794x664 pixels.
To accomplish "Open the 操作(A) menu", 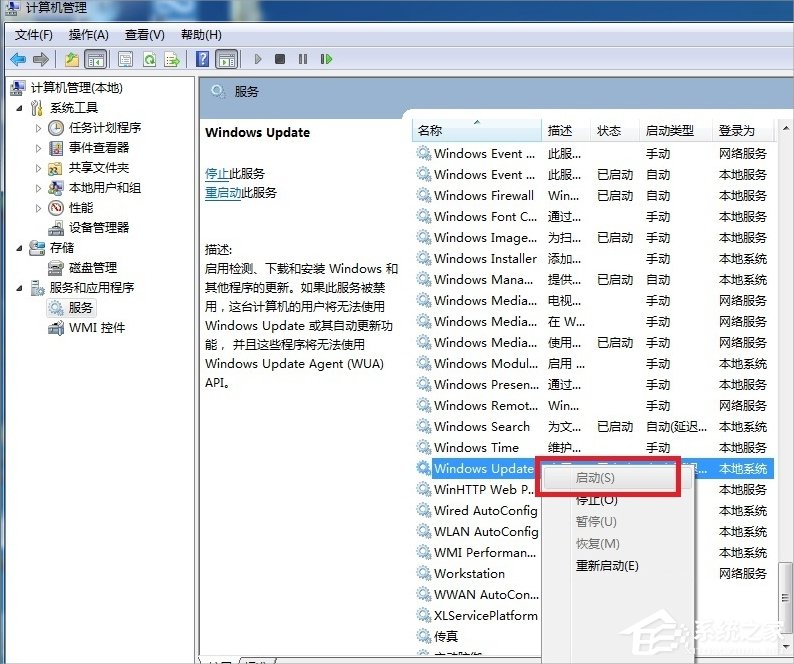I will coord(89,35).
